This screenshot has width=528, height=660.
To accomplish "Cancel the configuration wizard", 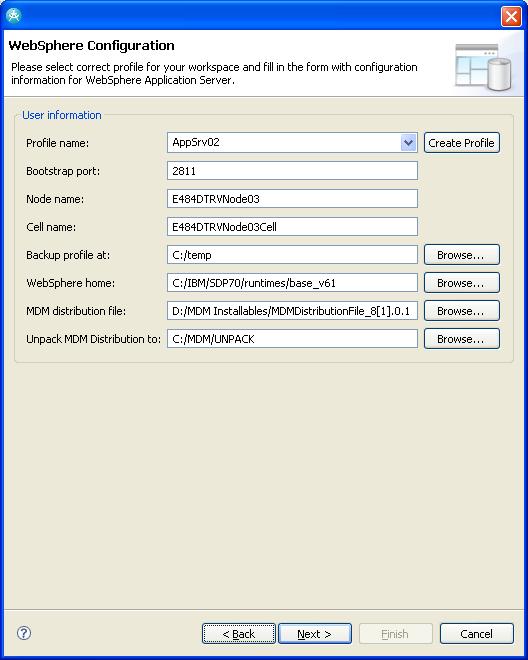I will pyautogui.click(x=477, y=633).
